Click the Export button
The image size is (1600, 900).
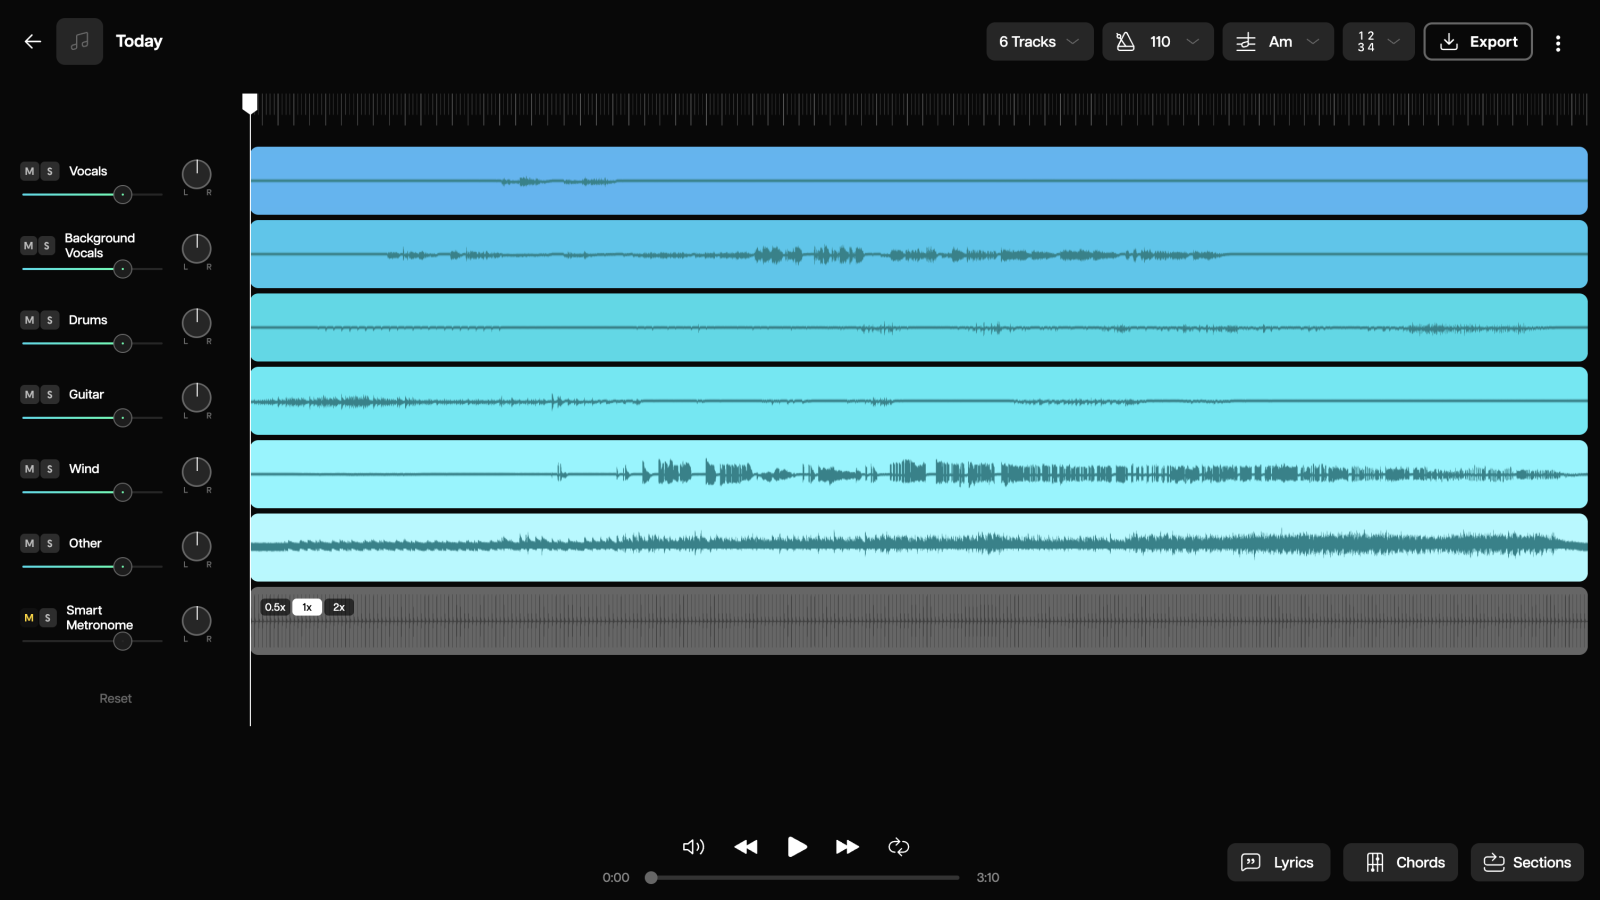tap(1478, 41)
